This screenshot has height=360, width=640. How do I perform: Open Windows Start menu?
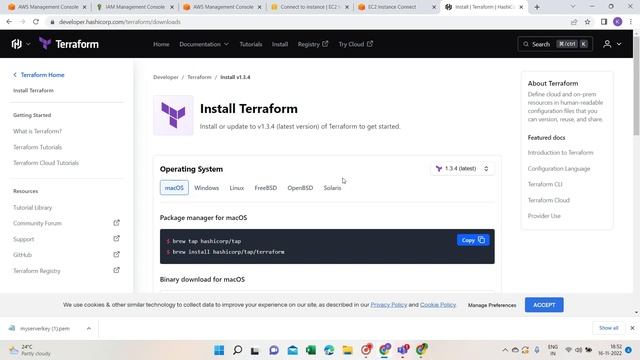(x=219, y=350)
